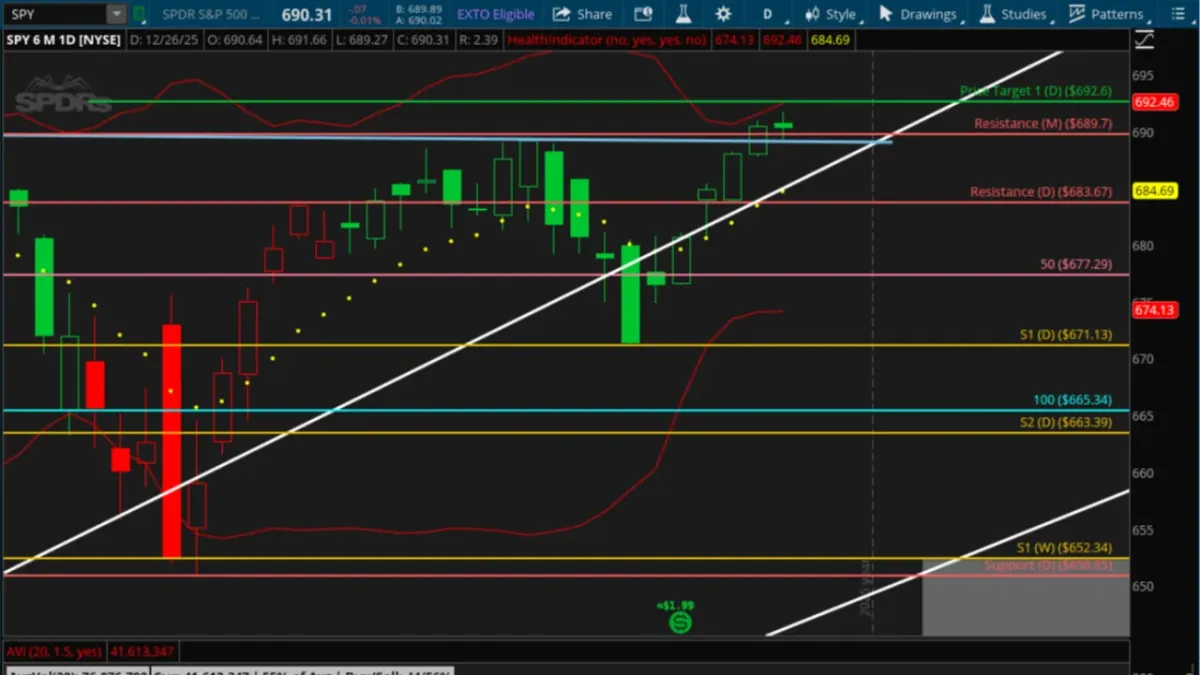This screenshot has height=675, width=1200.
Task: Click inside the SPY symbol input field
Action: (x=50, y=13)
